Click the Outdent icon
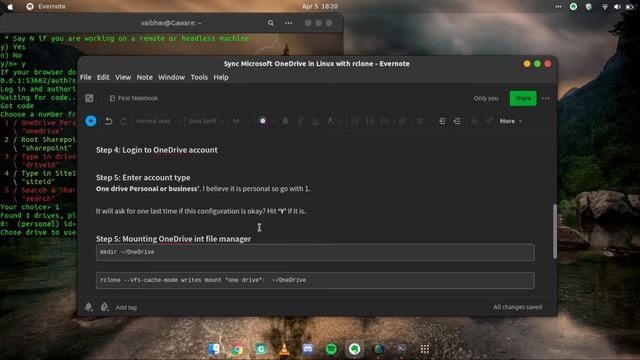Screen dimensions: 640x360 [457, 121]
